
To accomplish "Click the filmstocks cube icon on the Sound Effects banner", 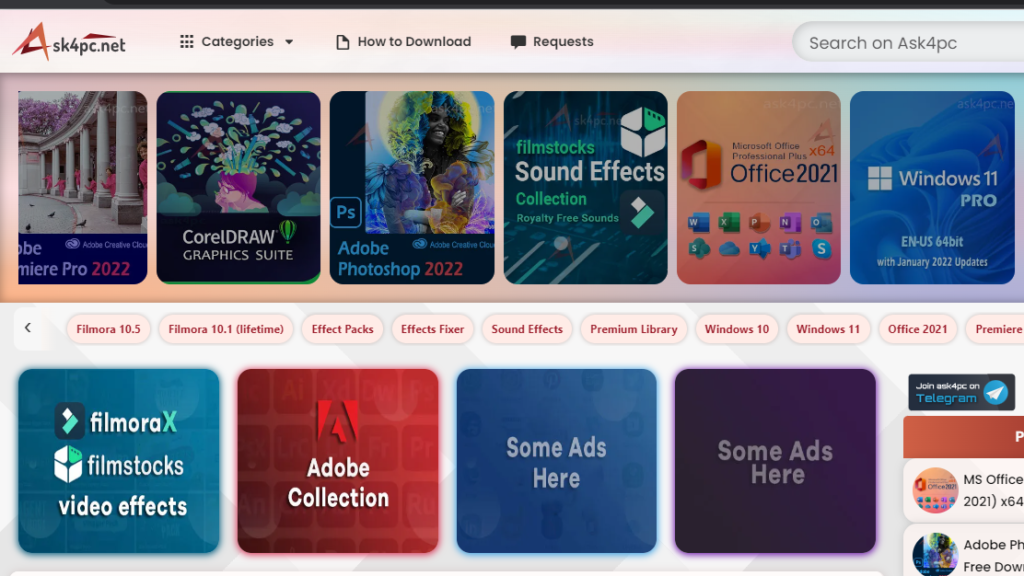I will pyautogui.click(x=643, y=131).
